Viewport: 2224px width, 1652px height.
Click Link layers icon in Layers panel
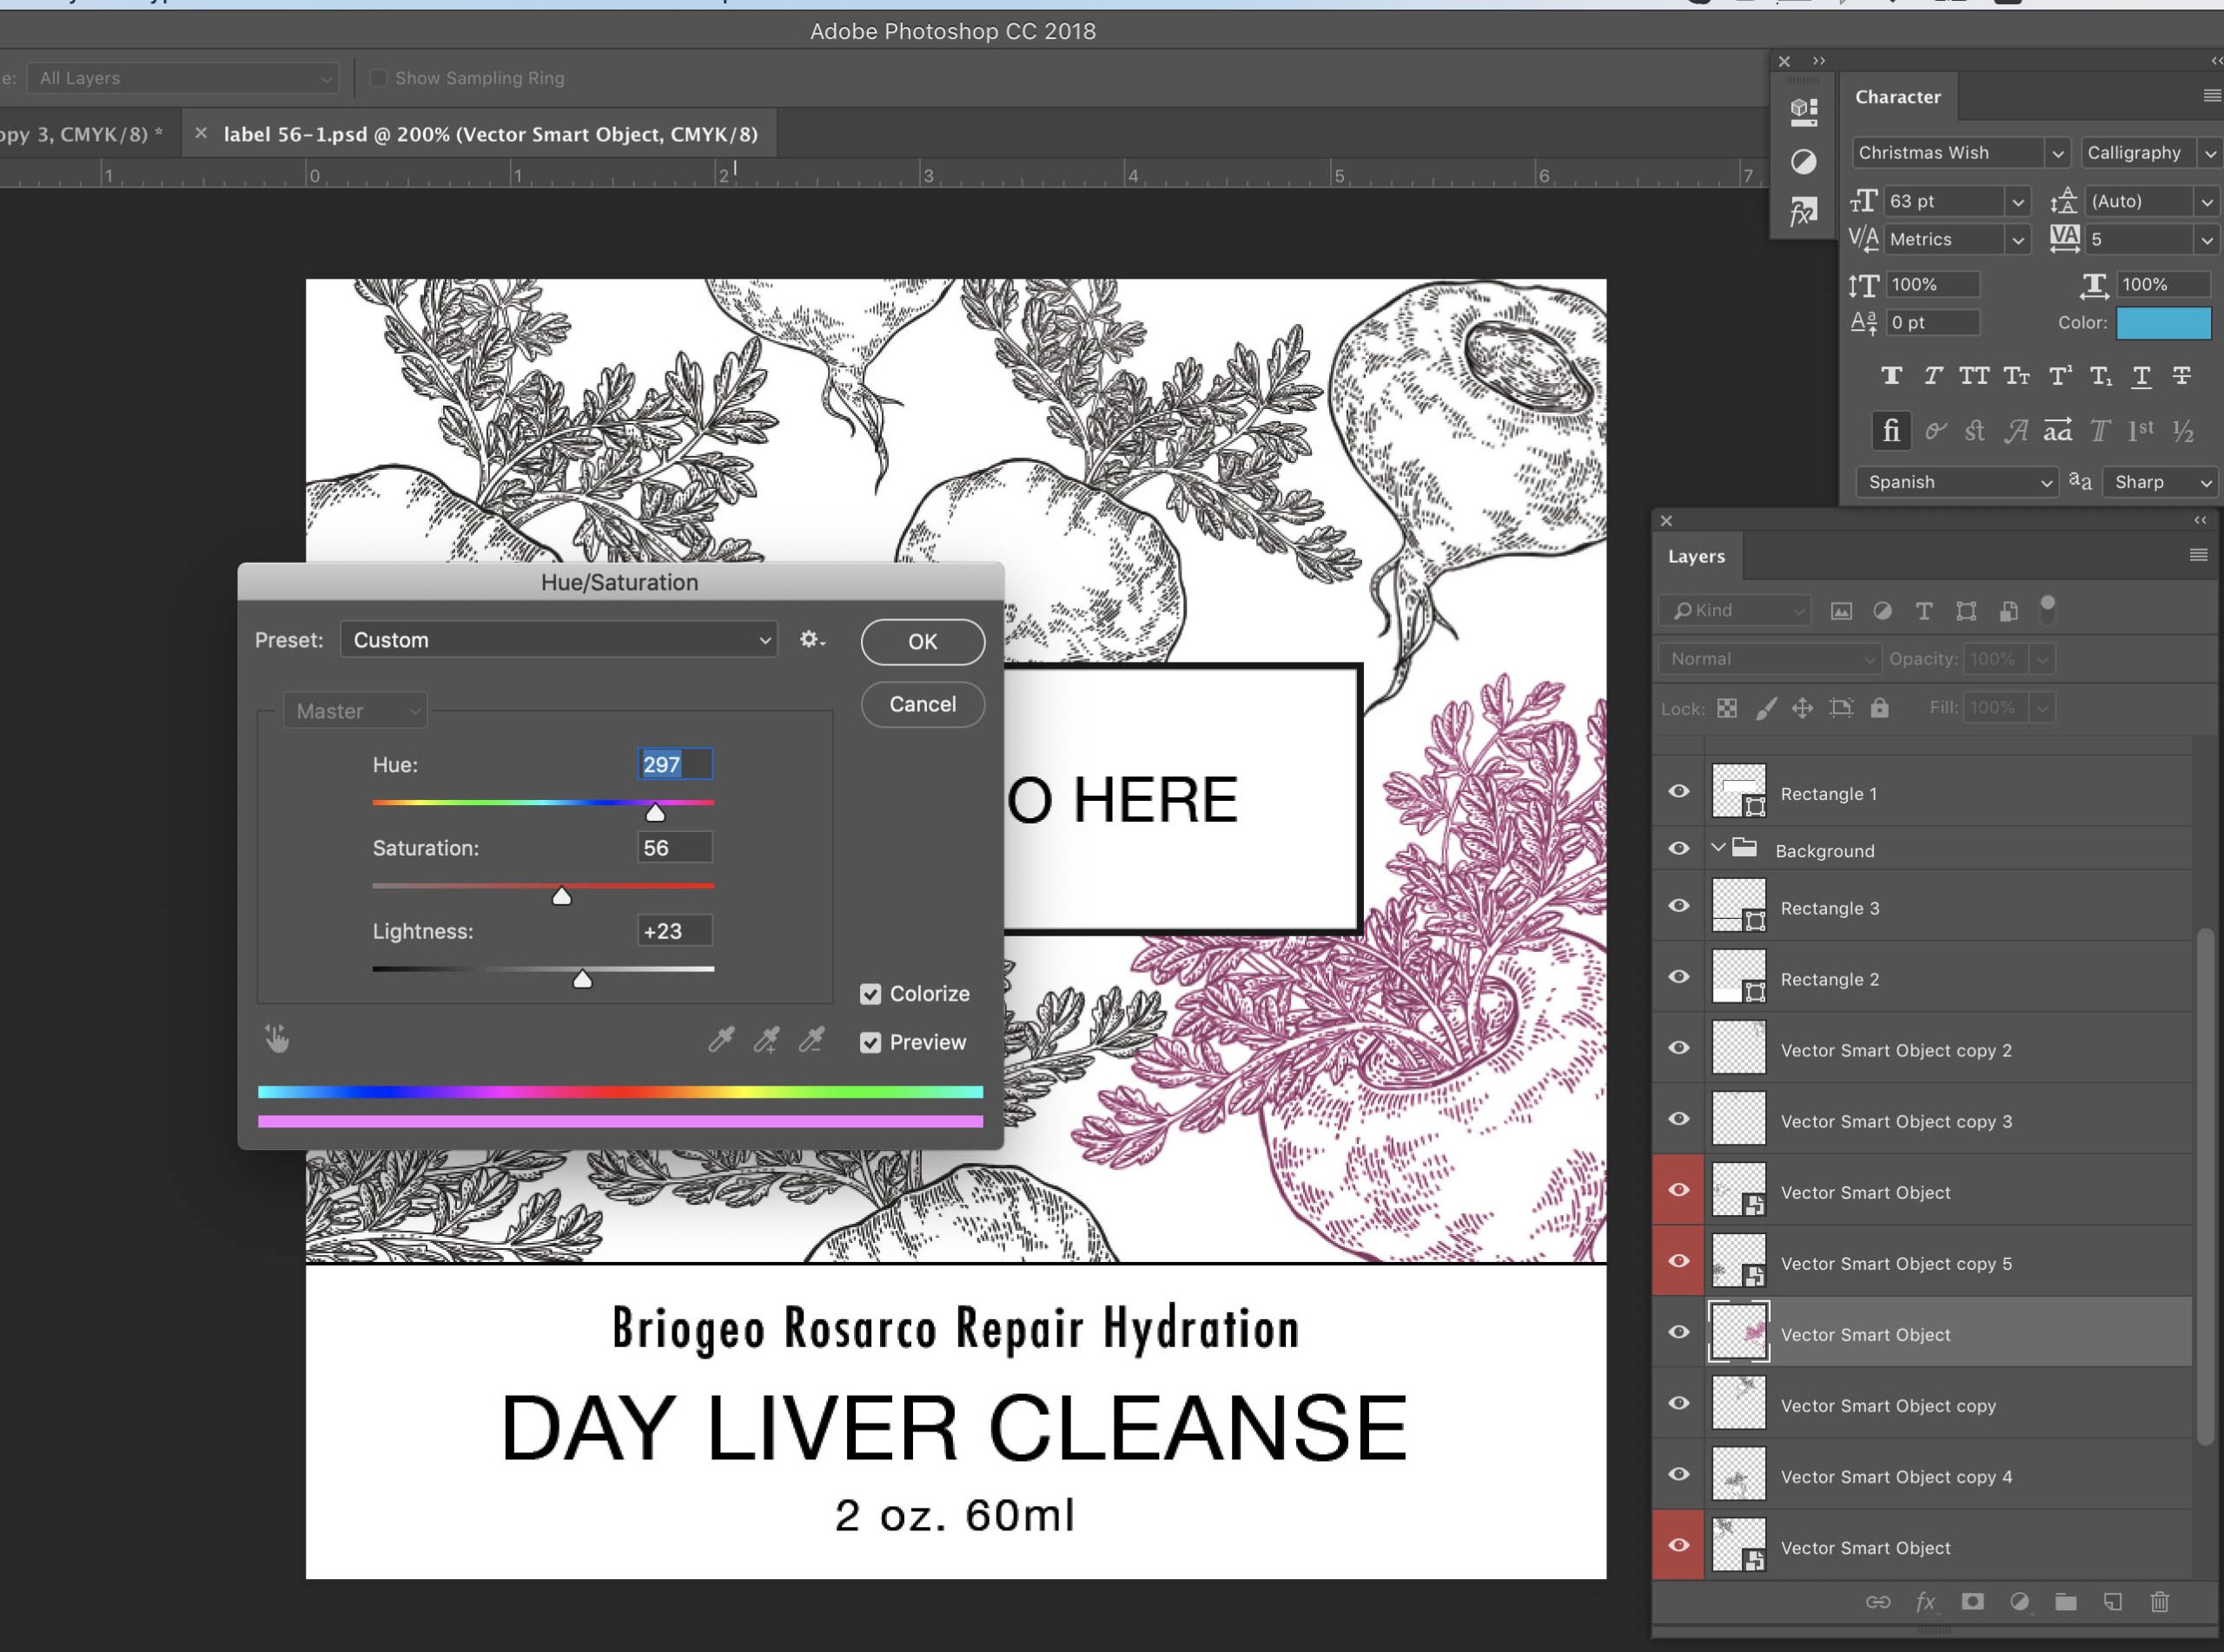(1878, 1602)
